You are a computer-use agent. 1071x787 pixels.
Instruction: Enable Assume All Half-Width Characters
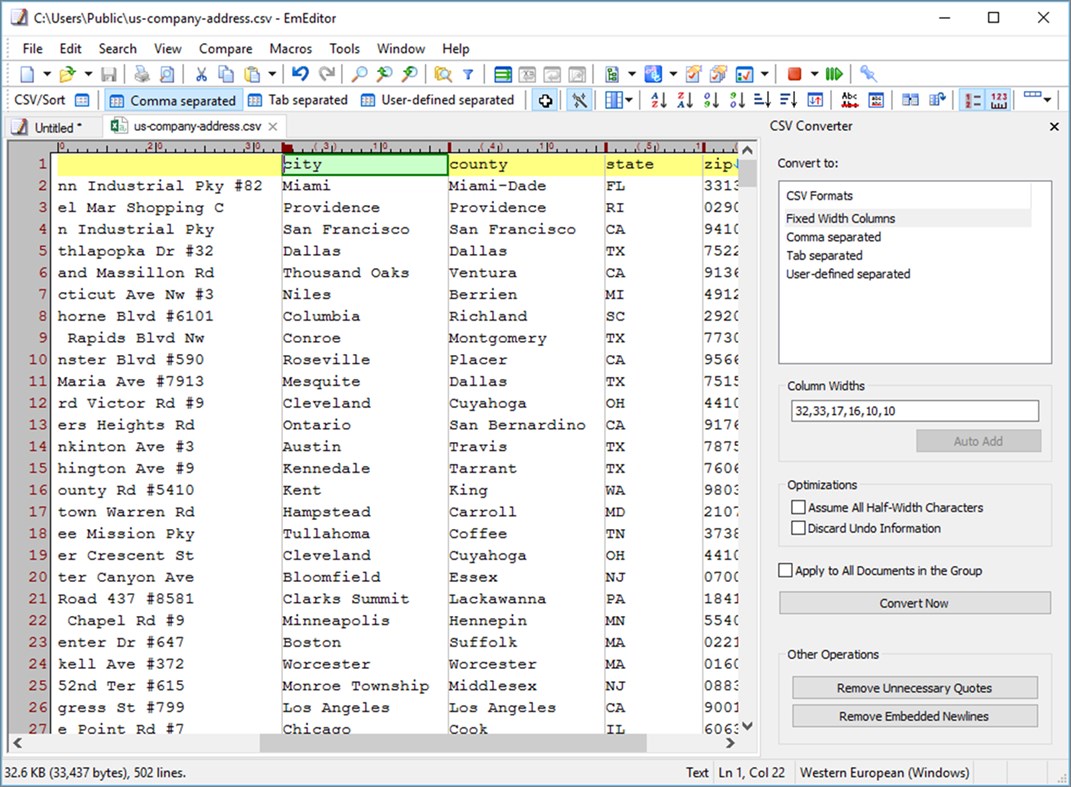tap(798, 507)
